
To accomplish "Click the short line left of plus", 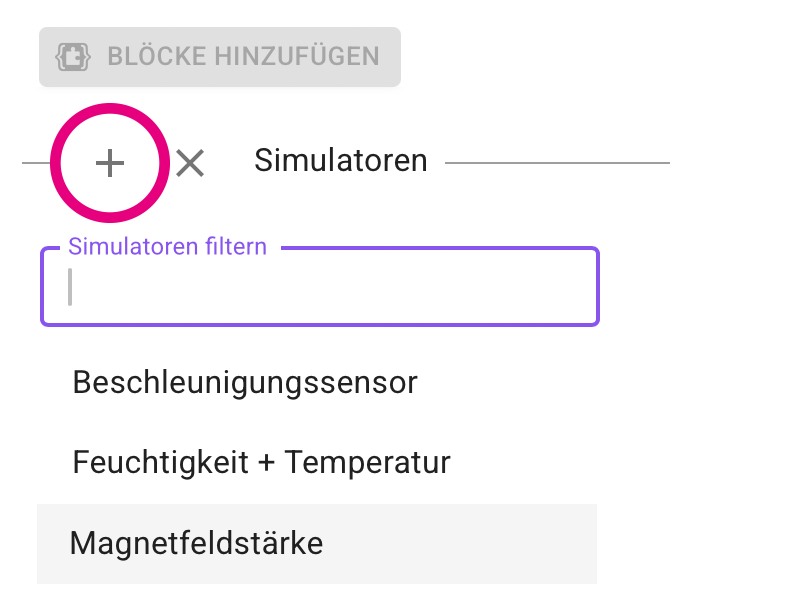I will 36,163.
